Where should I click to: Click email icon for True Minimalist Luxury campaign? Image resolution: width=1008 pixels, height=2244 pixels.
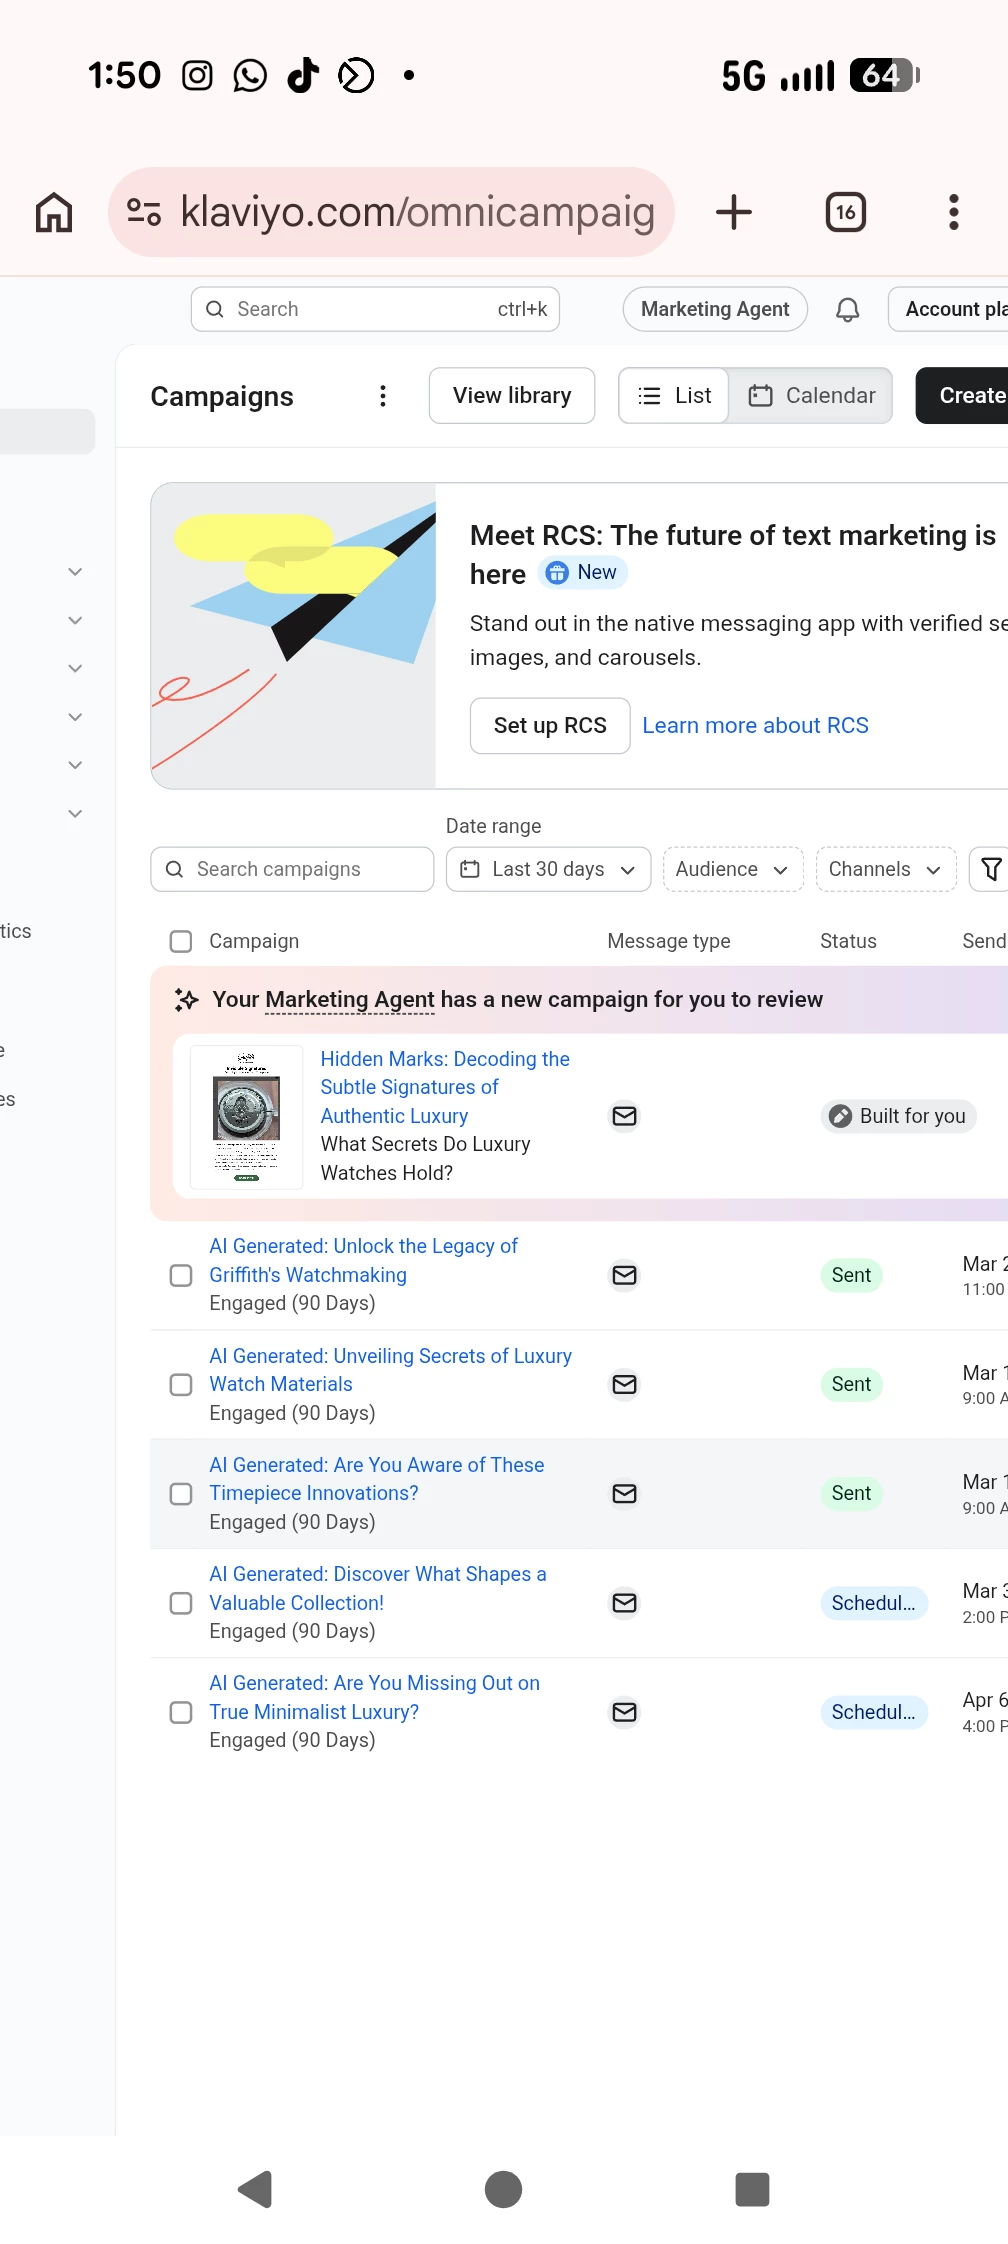coord(625,1712)
